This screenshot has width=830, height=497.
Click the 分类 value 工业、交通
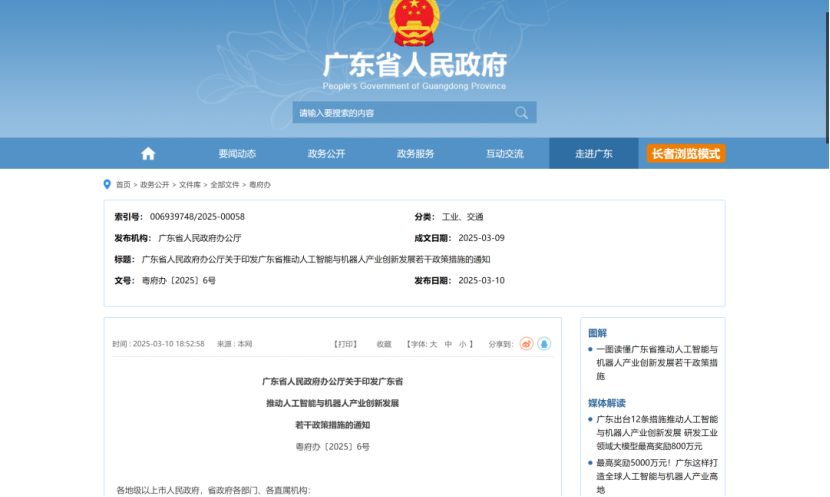[x=463, y=217]
